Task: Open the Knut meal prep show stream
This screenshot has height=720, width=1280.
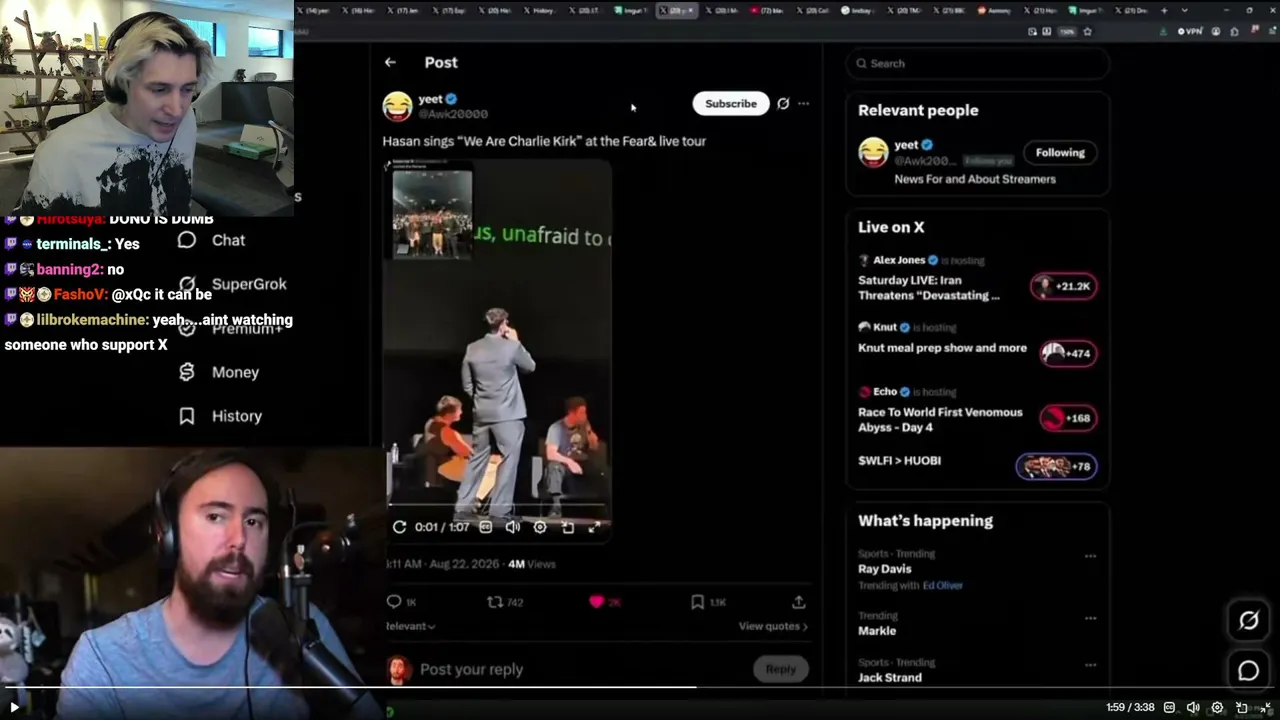Action: 942,348
